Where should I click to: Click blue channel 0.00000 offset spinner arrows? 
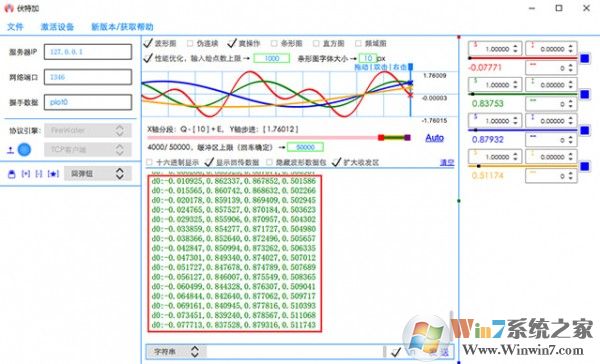coord(571,121)
